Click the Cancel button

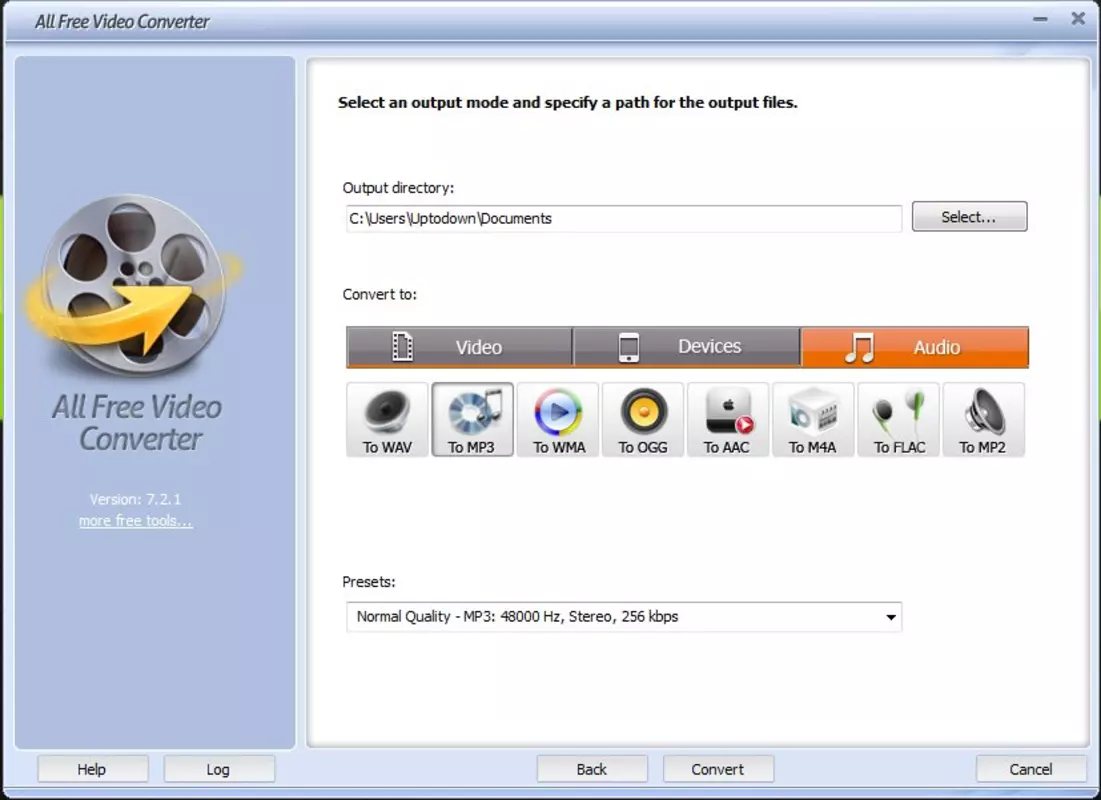(1031, 769)
